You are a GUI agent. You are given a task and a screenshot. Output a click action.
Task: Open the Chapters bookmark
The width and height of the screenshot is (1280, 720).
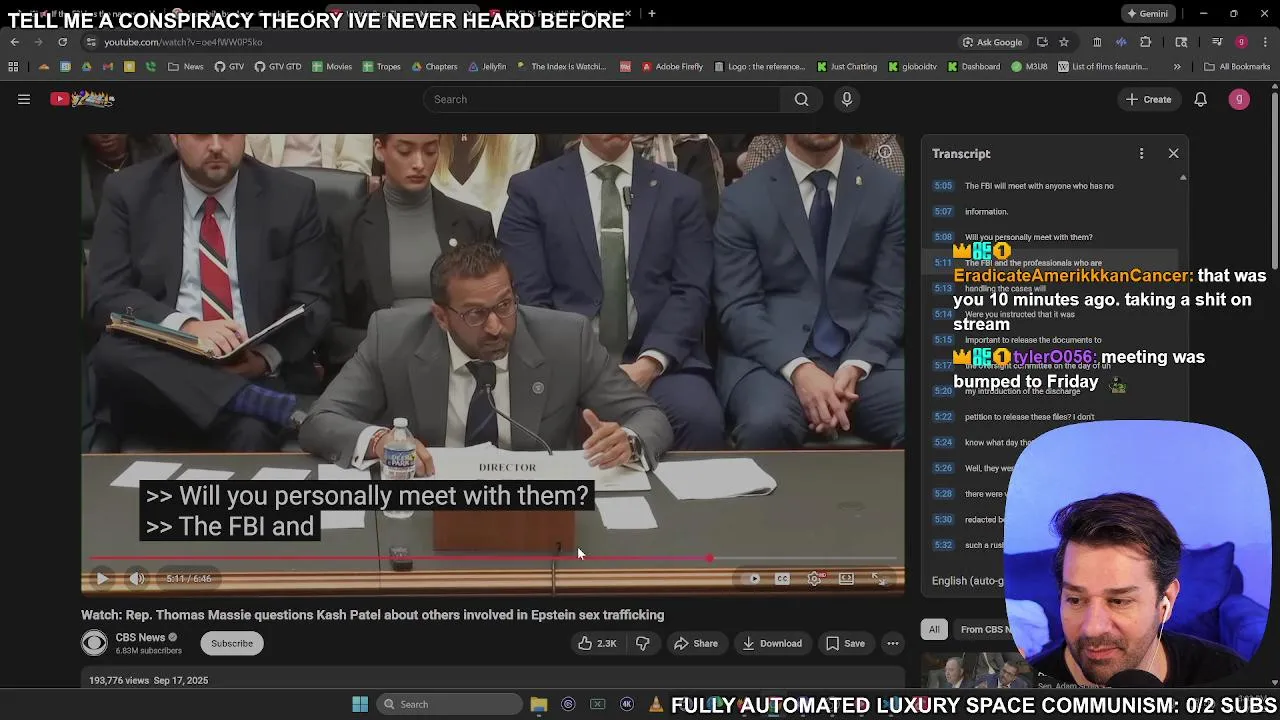coord(434,67)
